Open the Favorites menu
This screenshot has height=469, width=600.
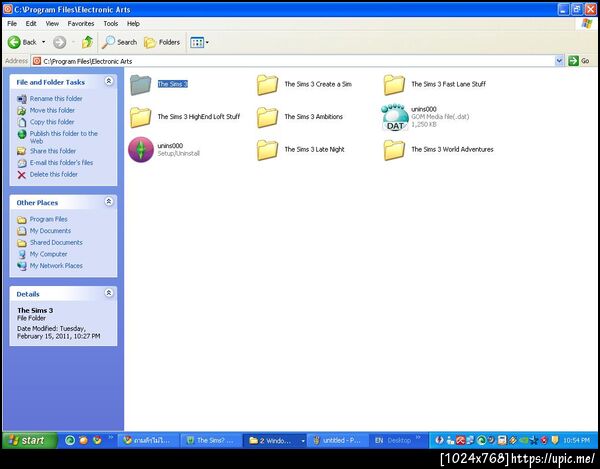pyautogui.click(x=81, y=23)
